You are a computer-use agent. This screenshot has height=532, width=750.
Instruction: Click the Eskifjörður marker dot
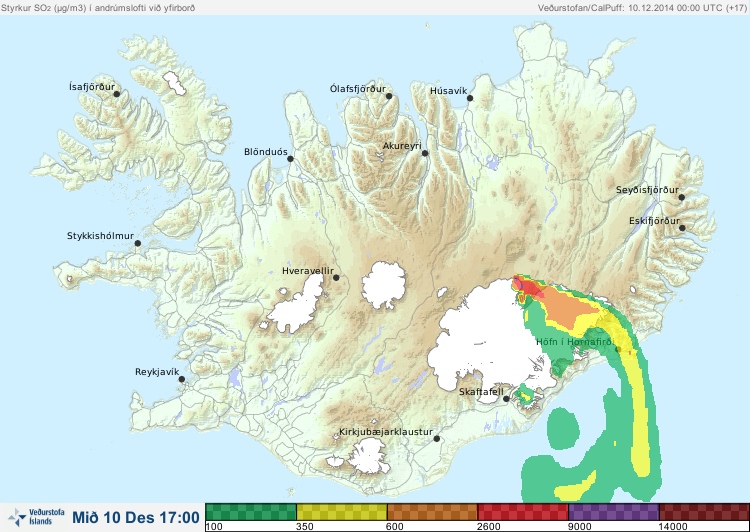(x=682, y=228)
